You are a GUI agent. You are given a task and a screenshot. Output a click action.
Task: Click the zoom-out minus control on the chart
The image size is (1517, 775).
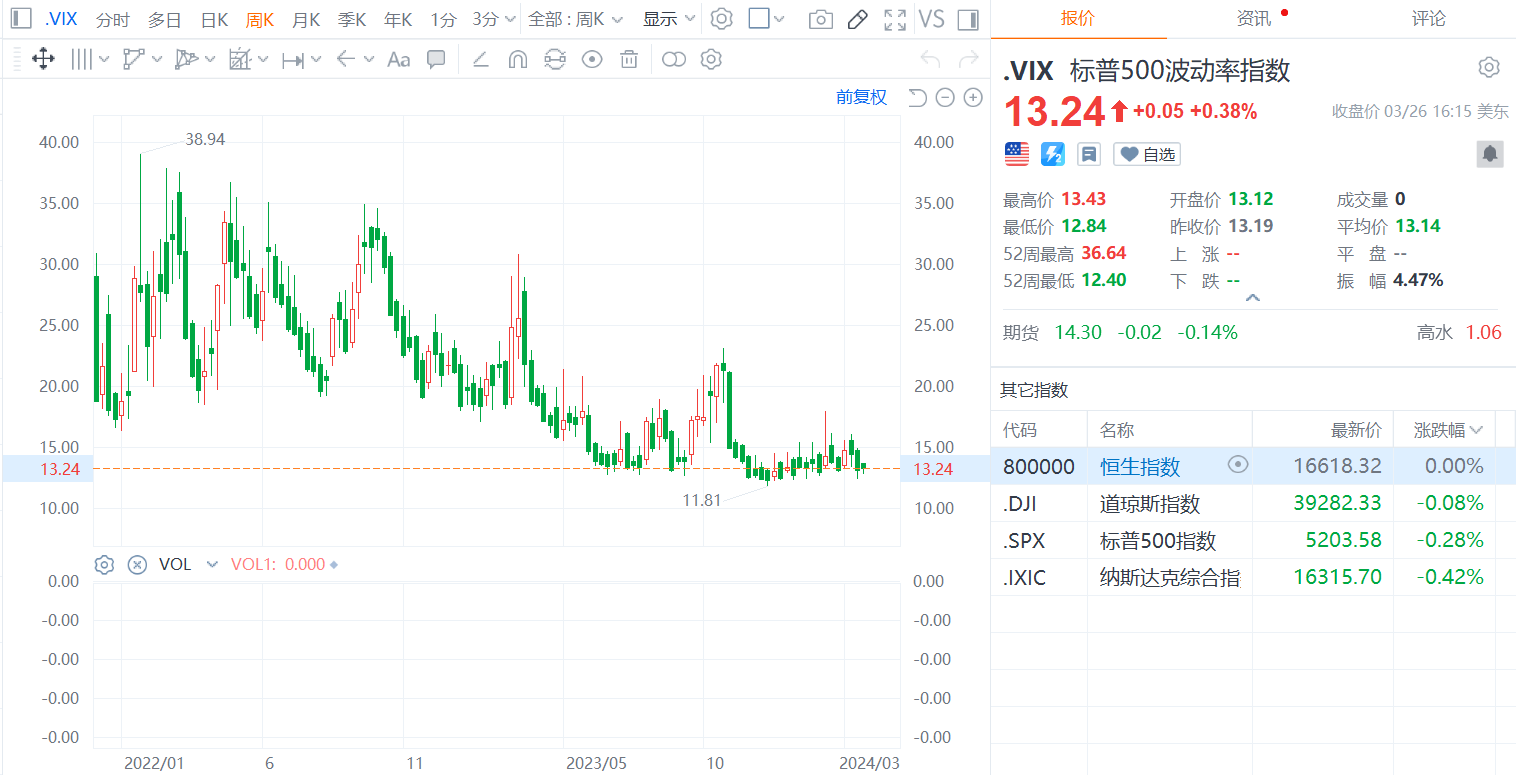click(944, 97)
